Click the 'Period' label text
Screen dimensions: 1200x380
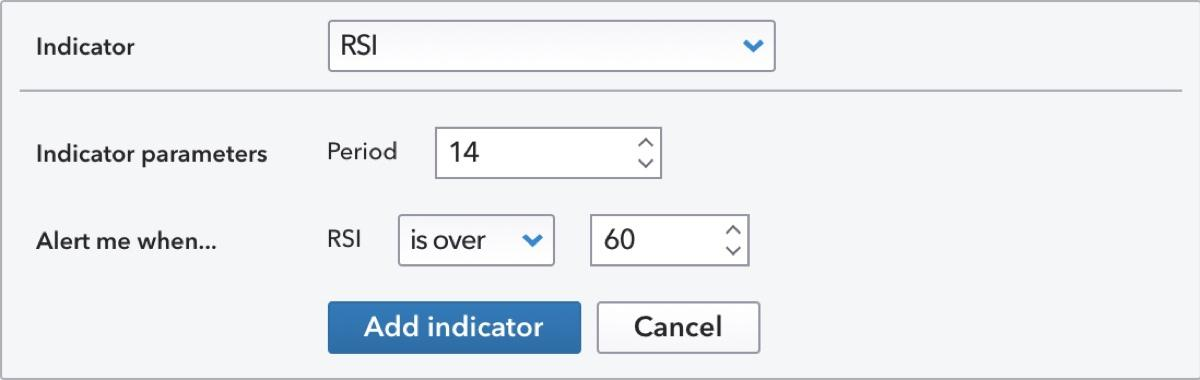coord(362,152)
